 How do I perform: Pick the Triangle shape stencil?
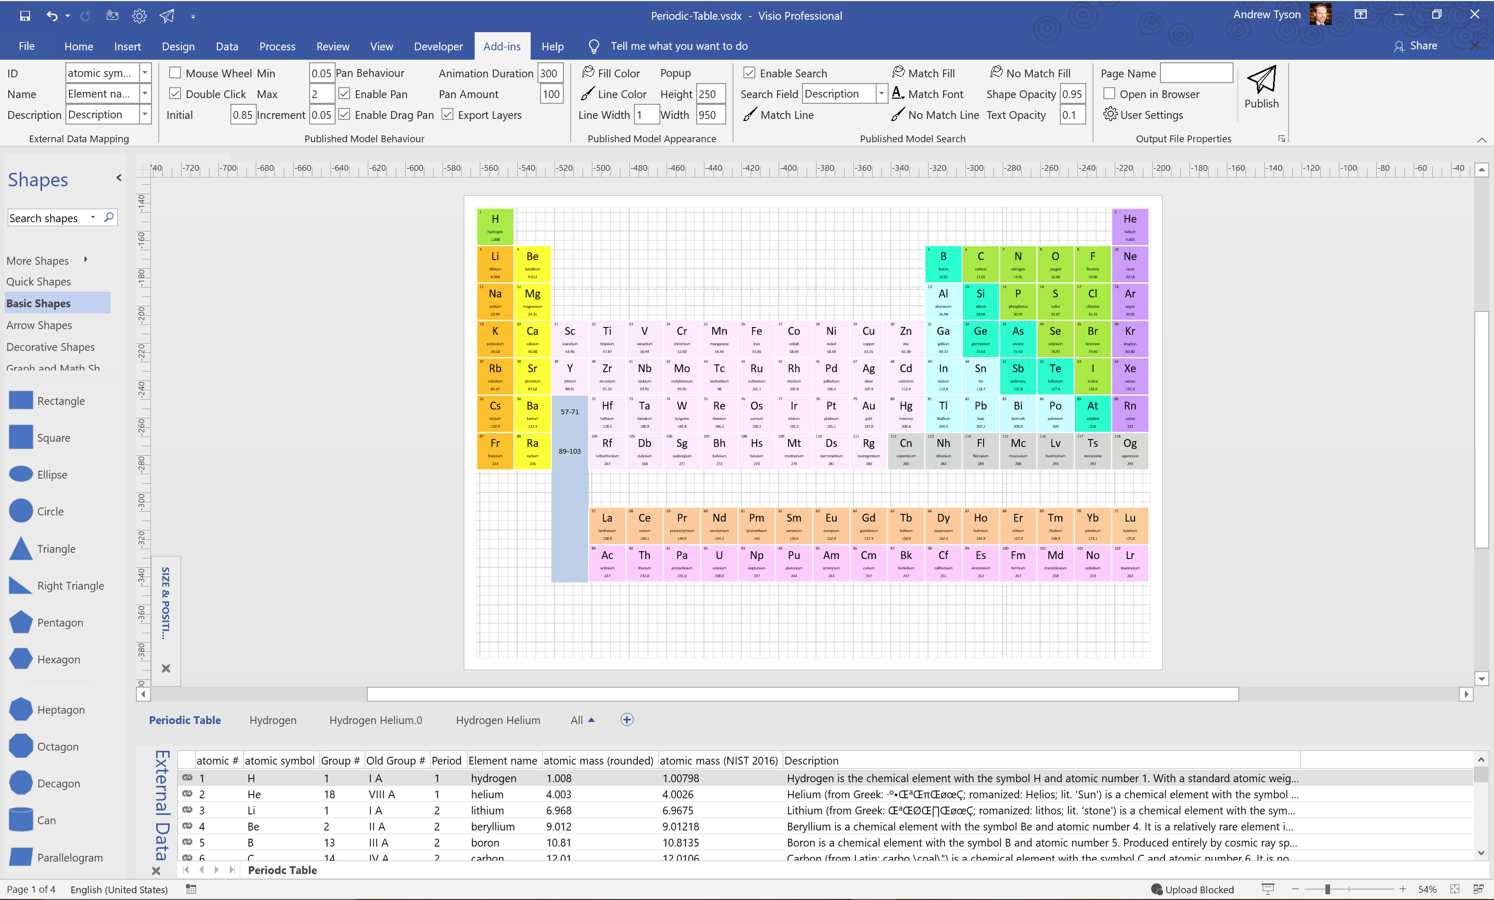[21, 548]
